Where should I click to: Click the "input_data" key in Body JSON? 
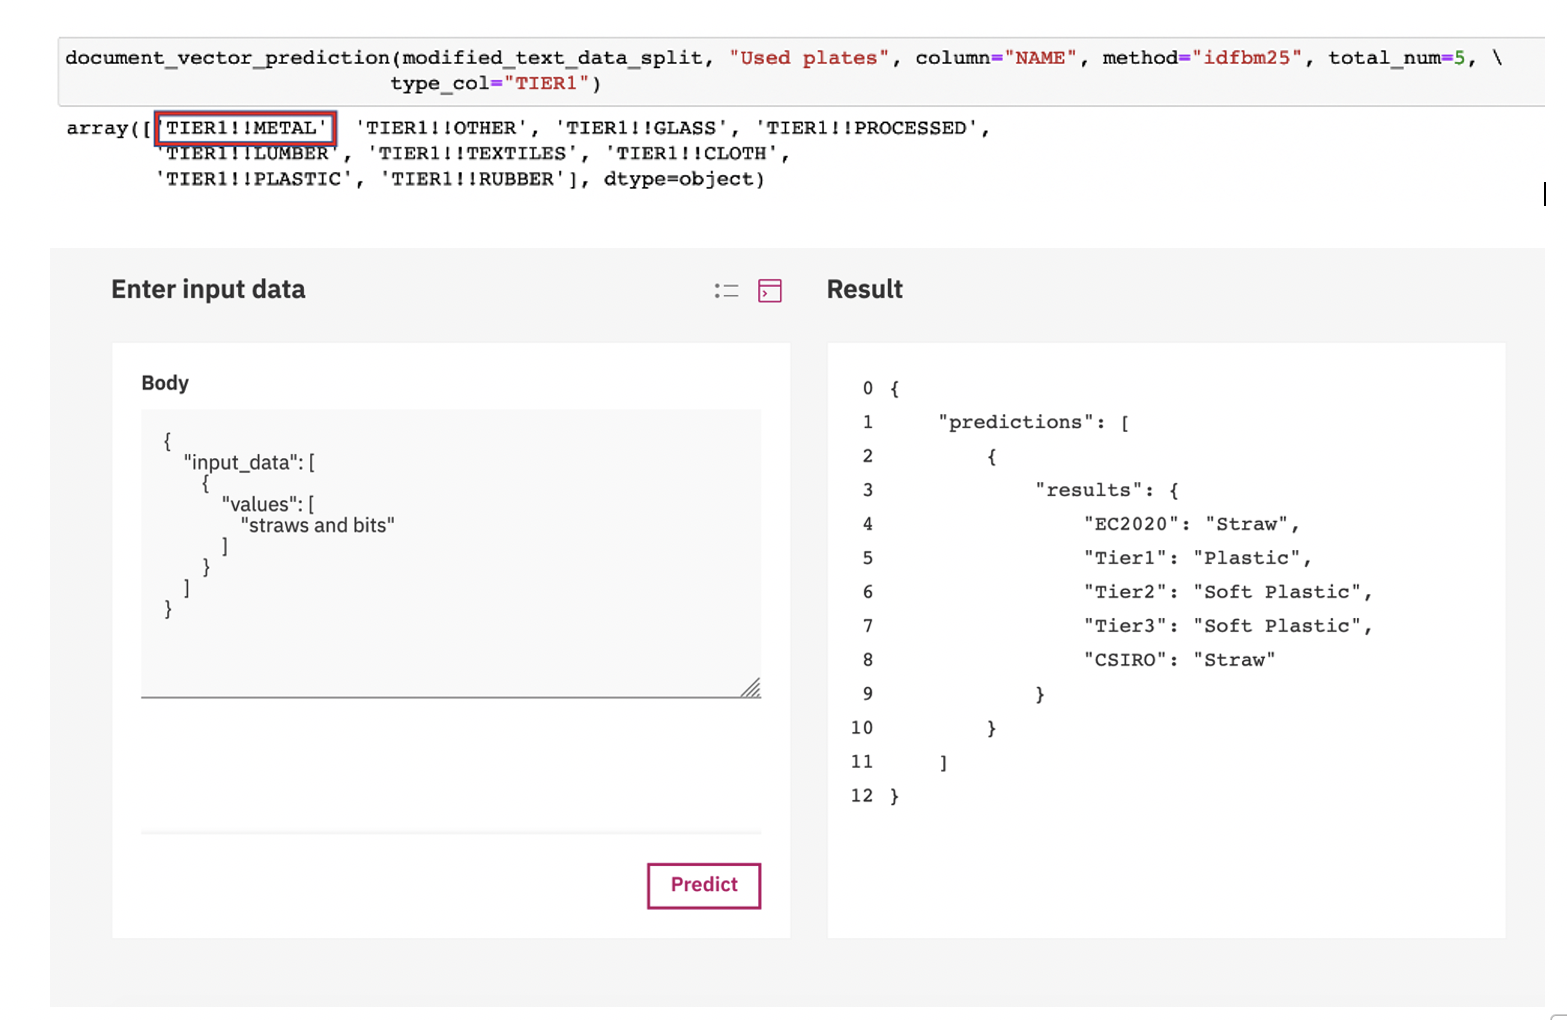pos(243,462)
